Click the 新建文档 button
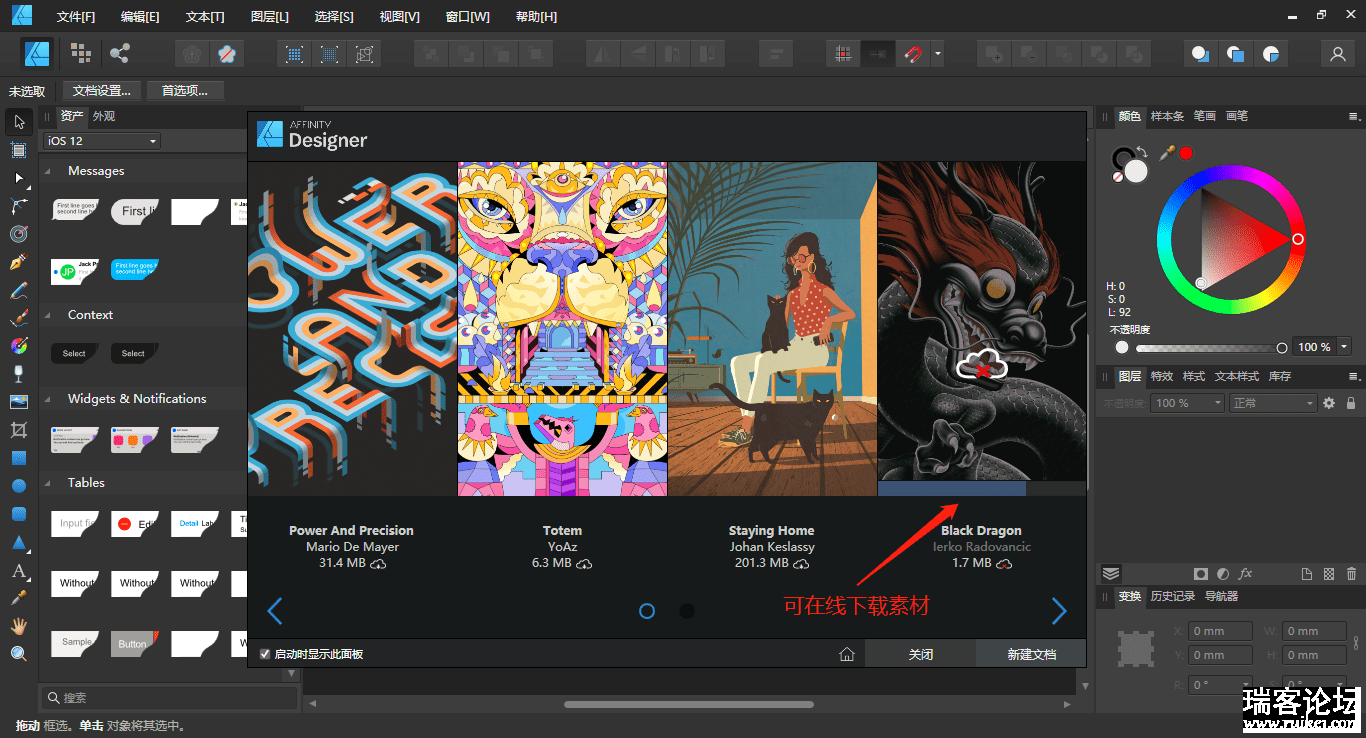 click(x=1031, y=654)
